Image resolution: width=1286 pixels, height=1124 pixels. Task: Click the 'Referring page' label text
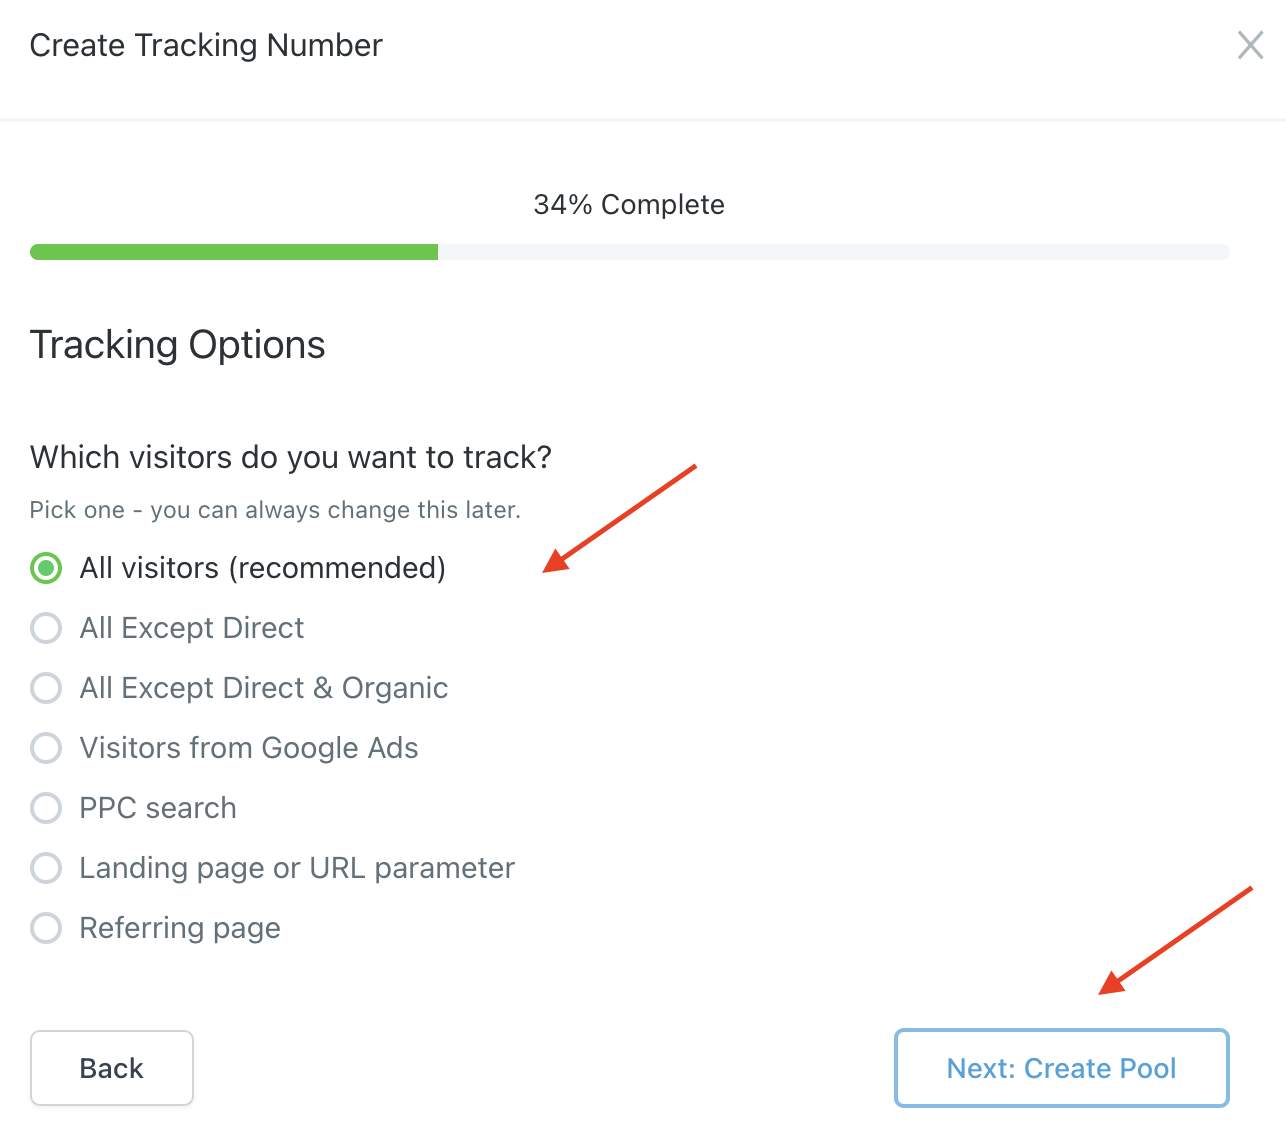tap(180, 928)
